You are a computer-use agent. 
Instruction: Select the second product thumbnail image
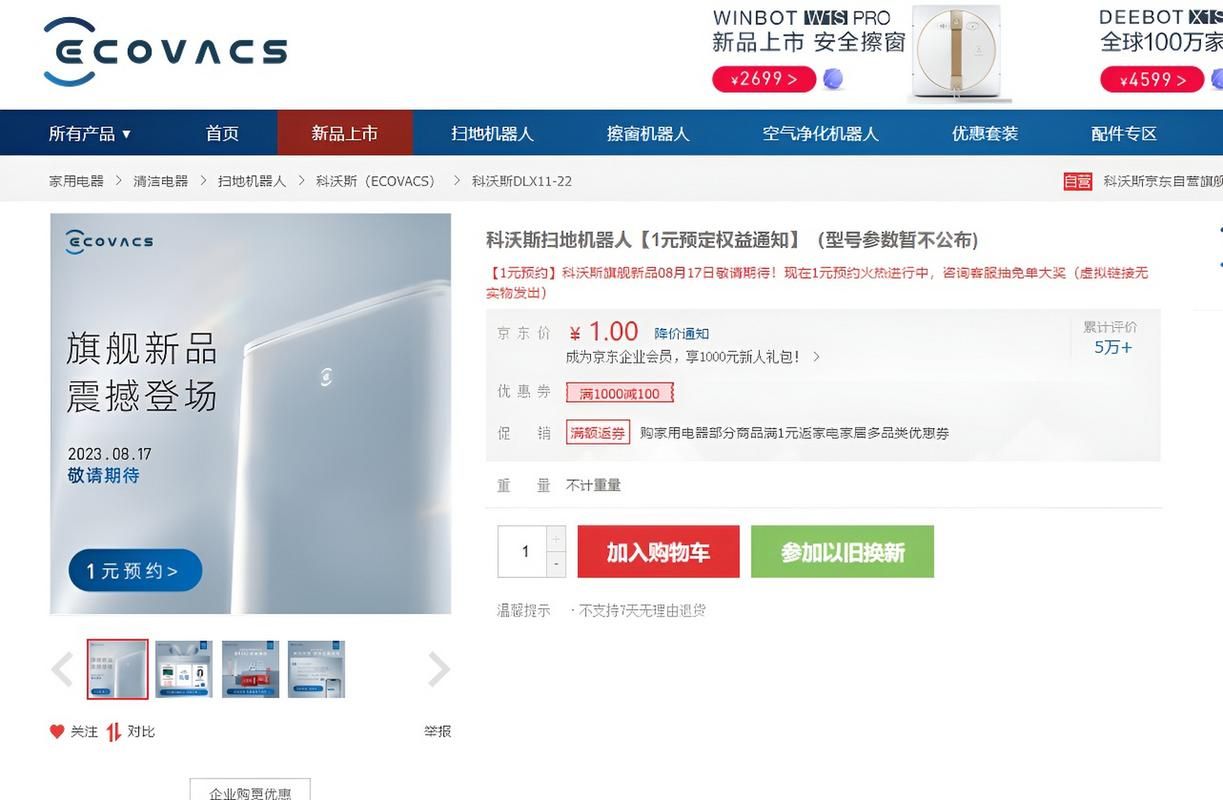(x=184, y=669)
